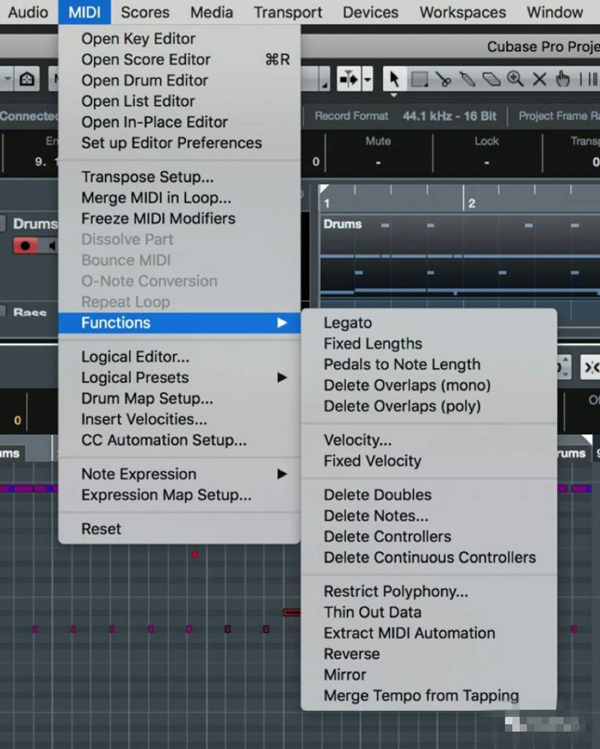Screen dimensions: 600x749
Task: Click the lower editor X toolbar icon
Action: tap(590, 367)
